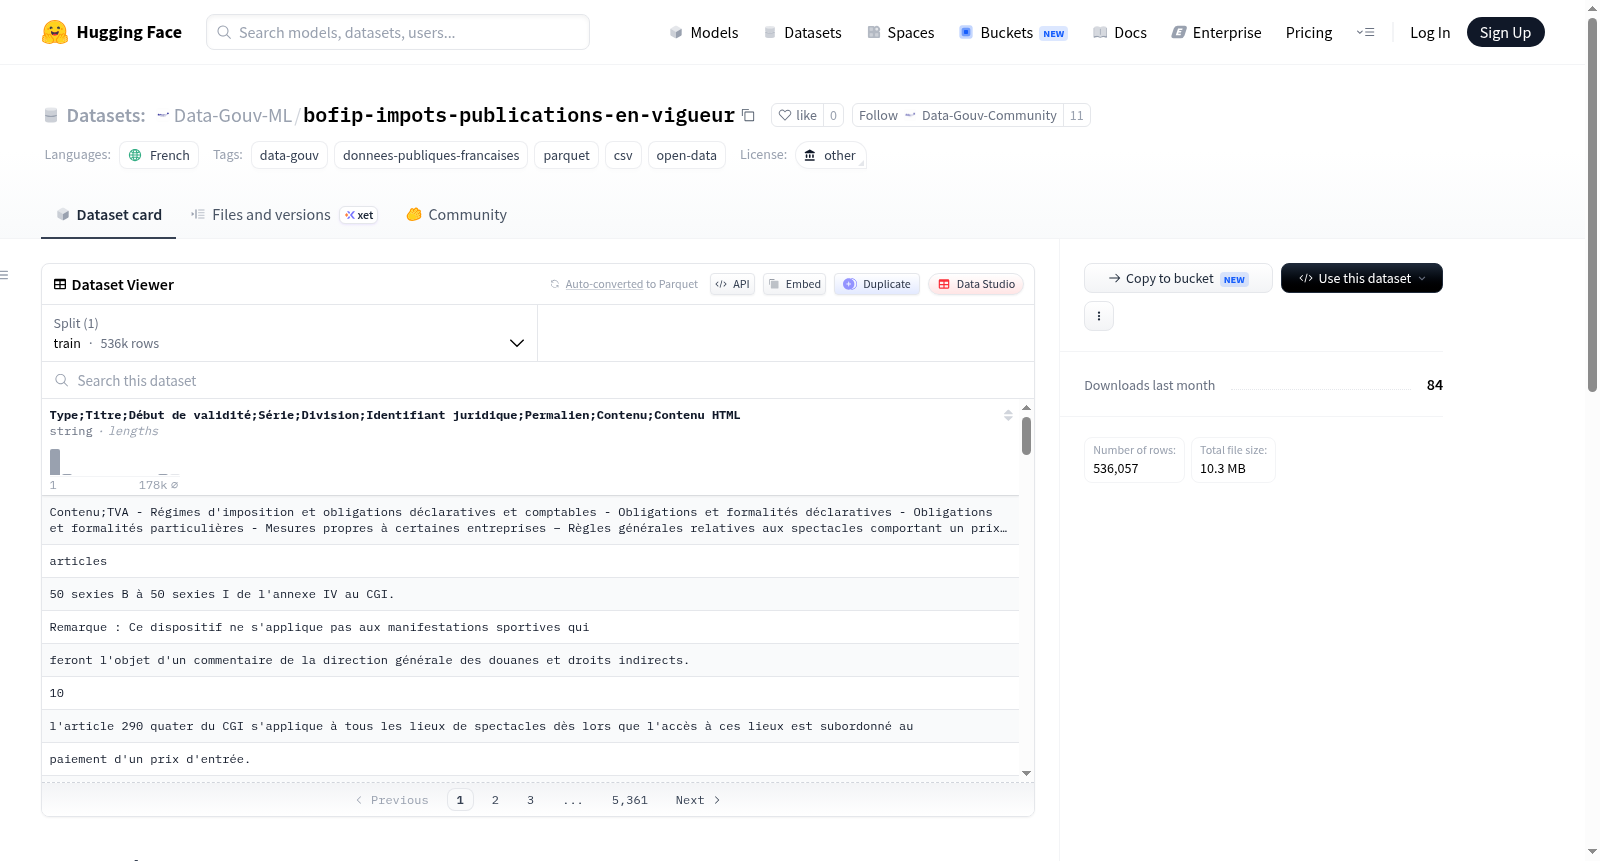The height and width of the screenshot is (861, 1600).
Task: Go to page 3 of the viewer
Action: pos(530,800)
